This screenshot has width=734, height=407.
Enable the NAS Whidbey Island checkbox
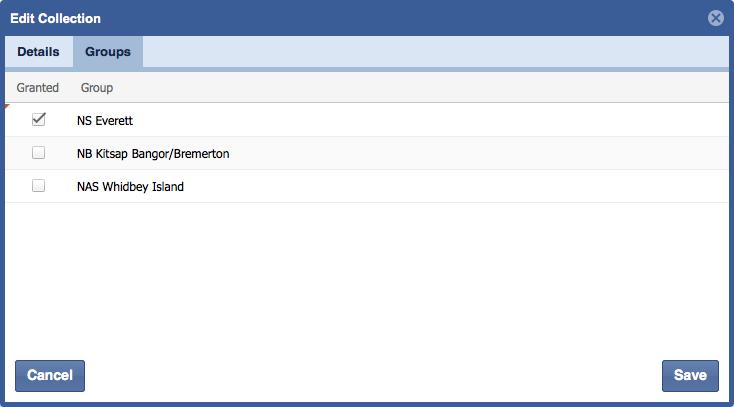39,186
